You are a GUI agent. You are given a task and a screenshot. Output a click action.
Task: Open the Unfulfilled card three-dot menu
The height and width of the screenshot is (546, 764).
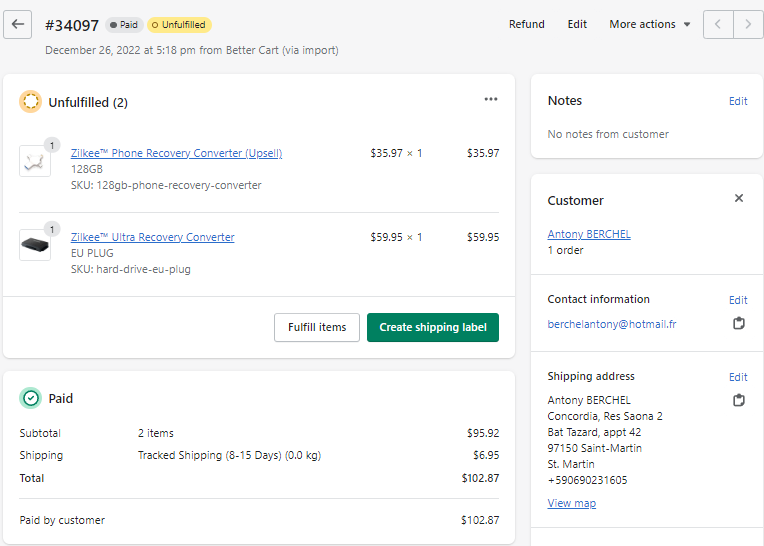click(491, 99)
